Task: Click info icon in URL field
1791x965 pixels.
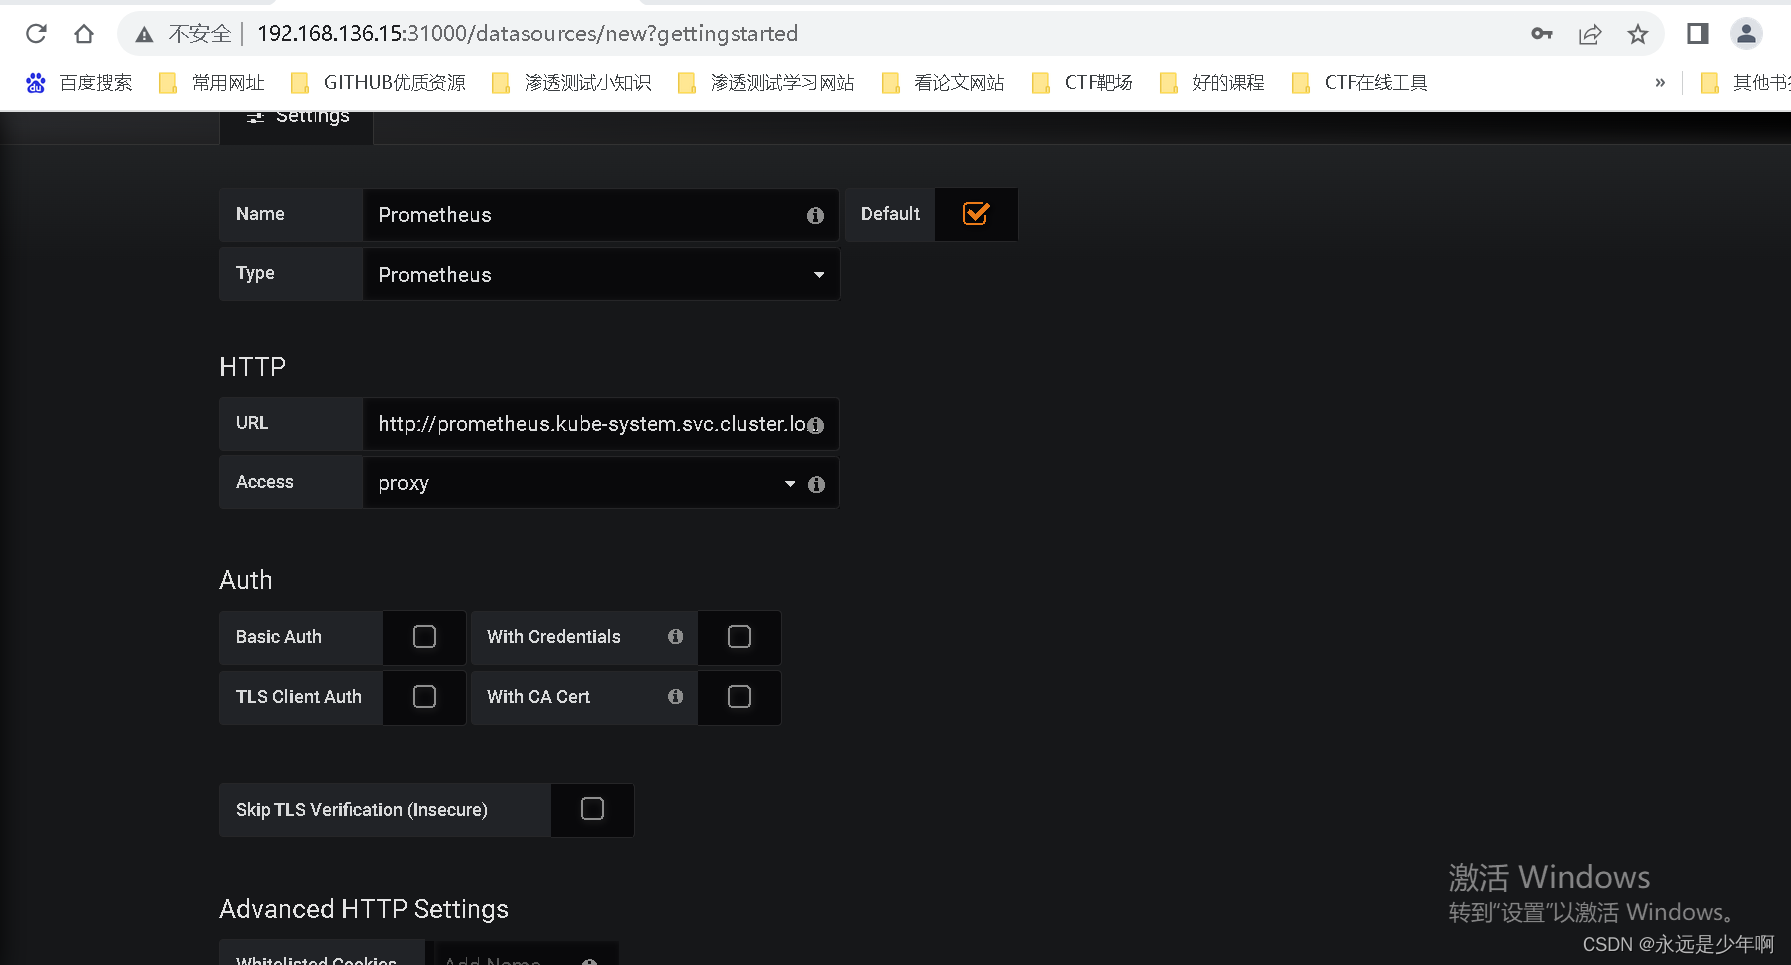Action: [x=816, y=425]
